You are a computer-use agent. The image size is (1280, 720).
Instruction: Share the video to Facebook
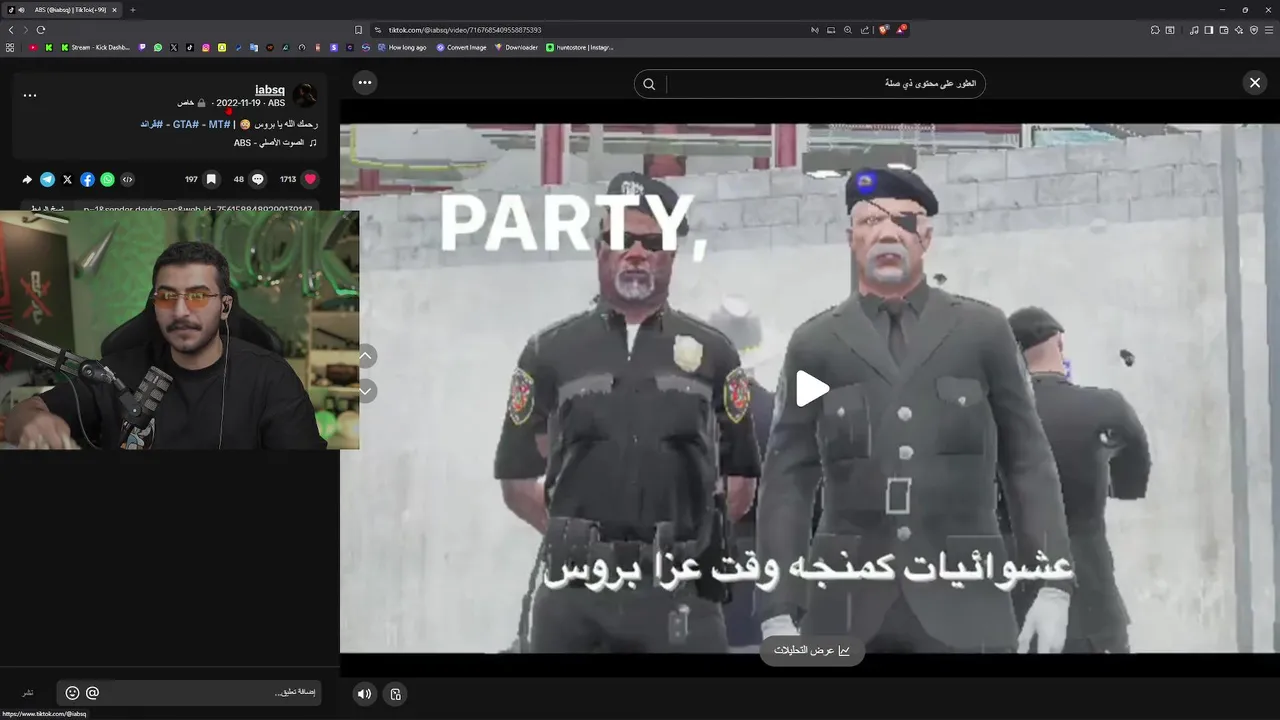click(88, 180)
